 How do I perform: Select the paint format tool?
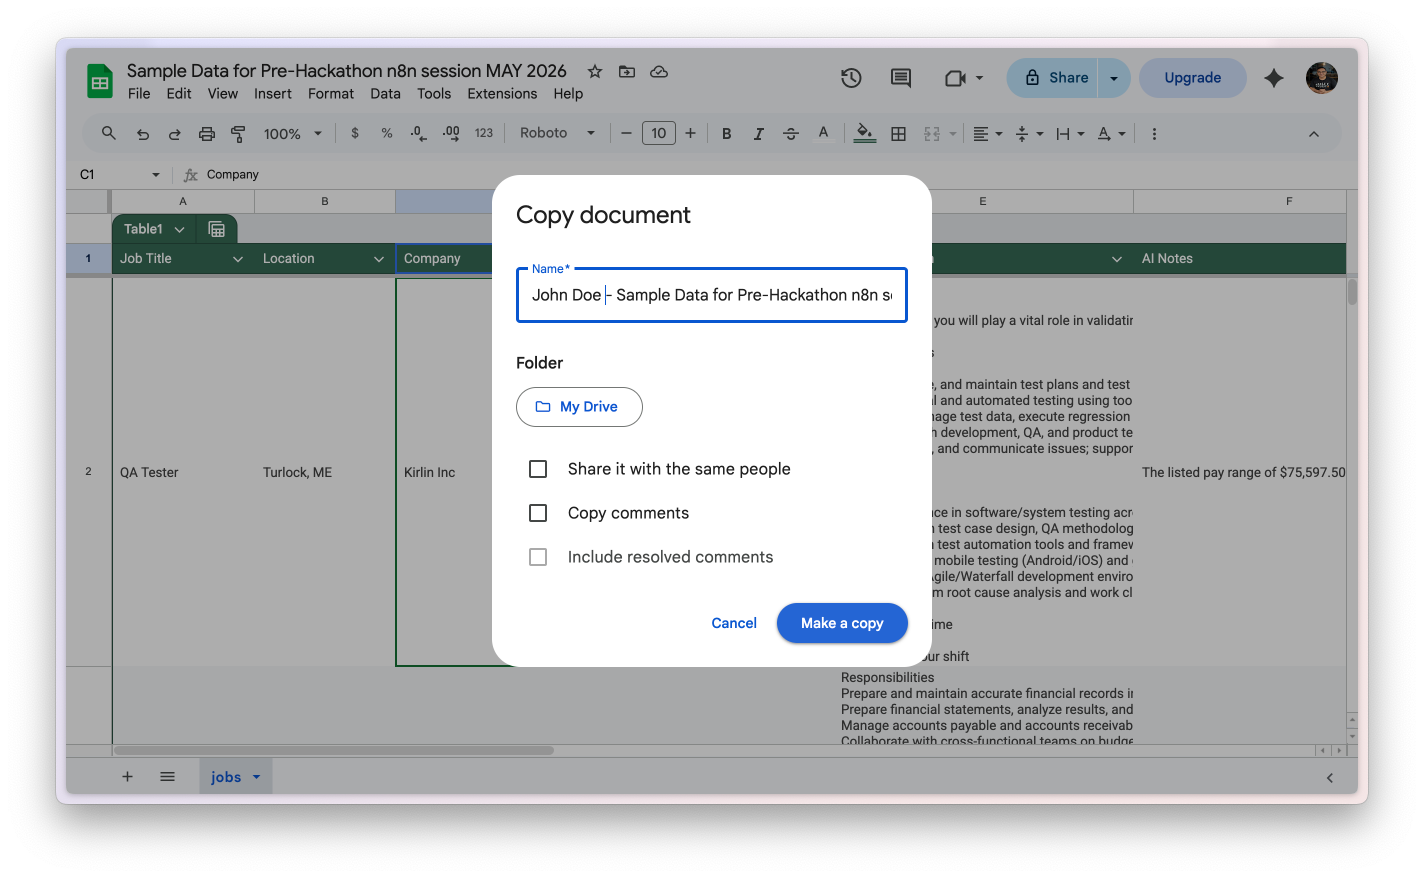click(x=238, y=134)
